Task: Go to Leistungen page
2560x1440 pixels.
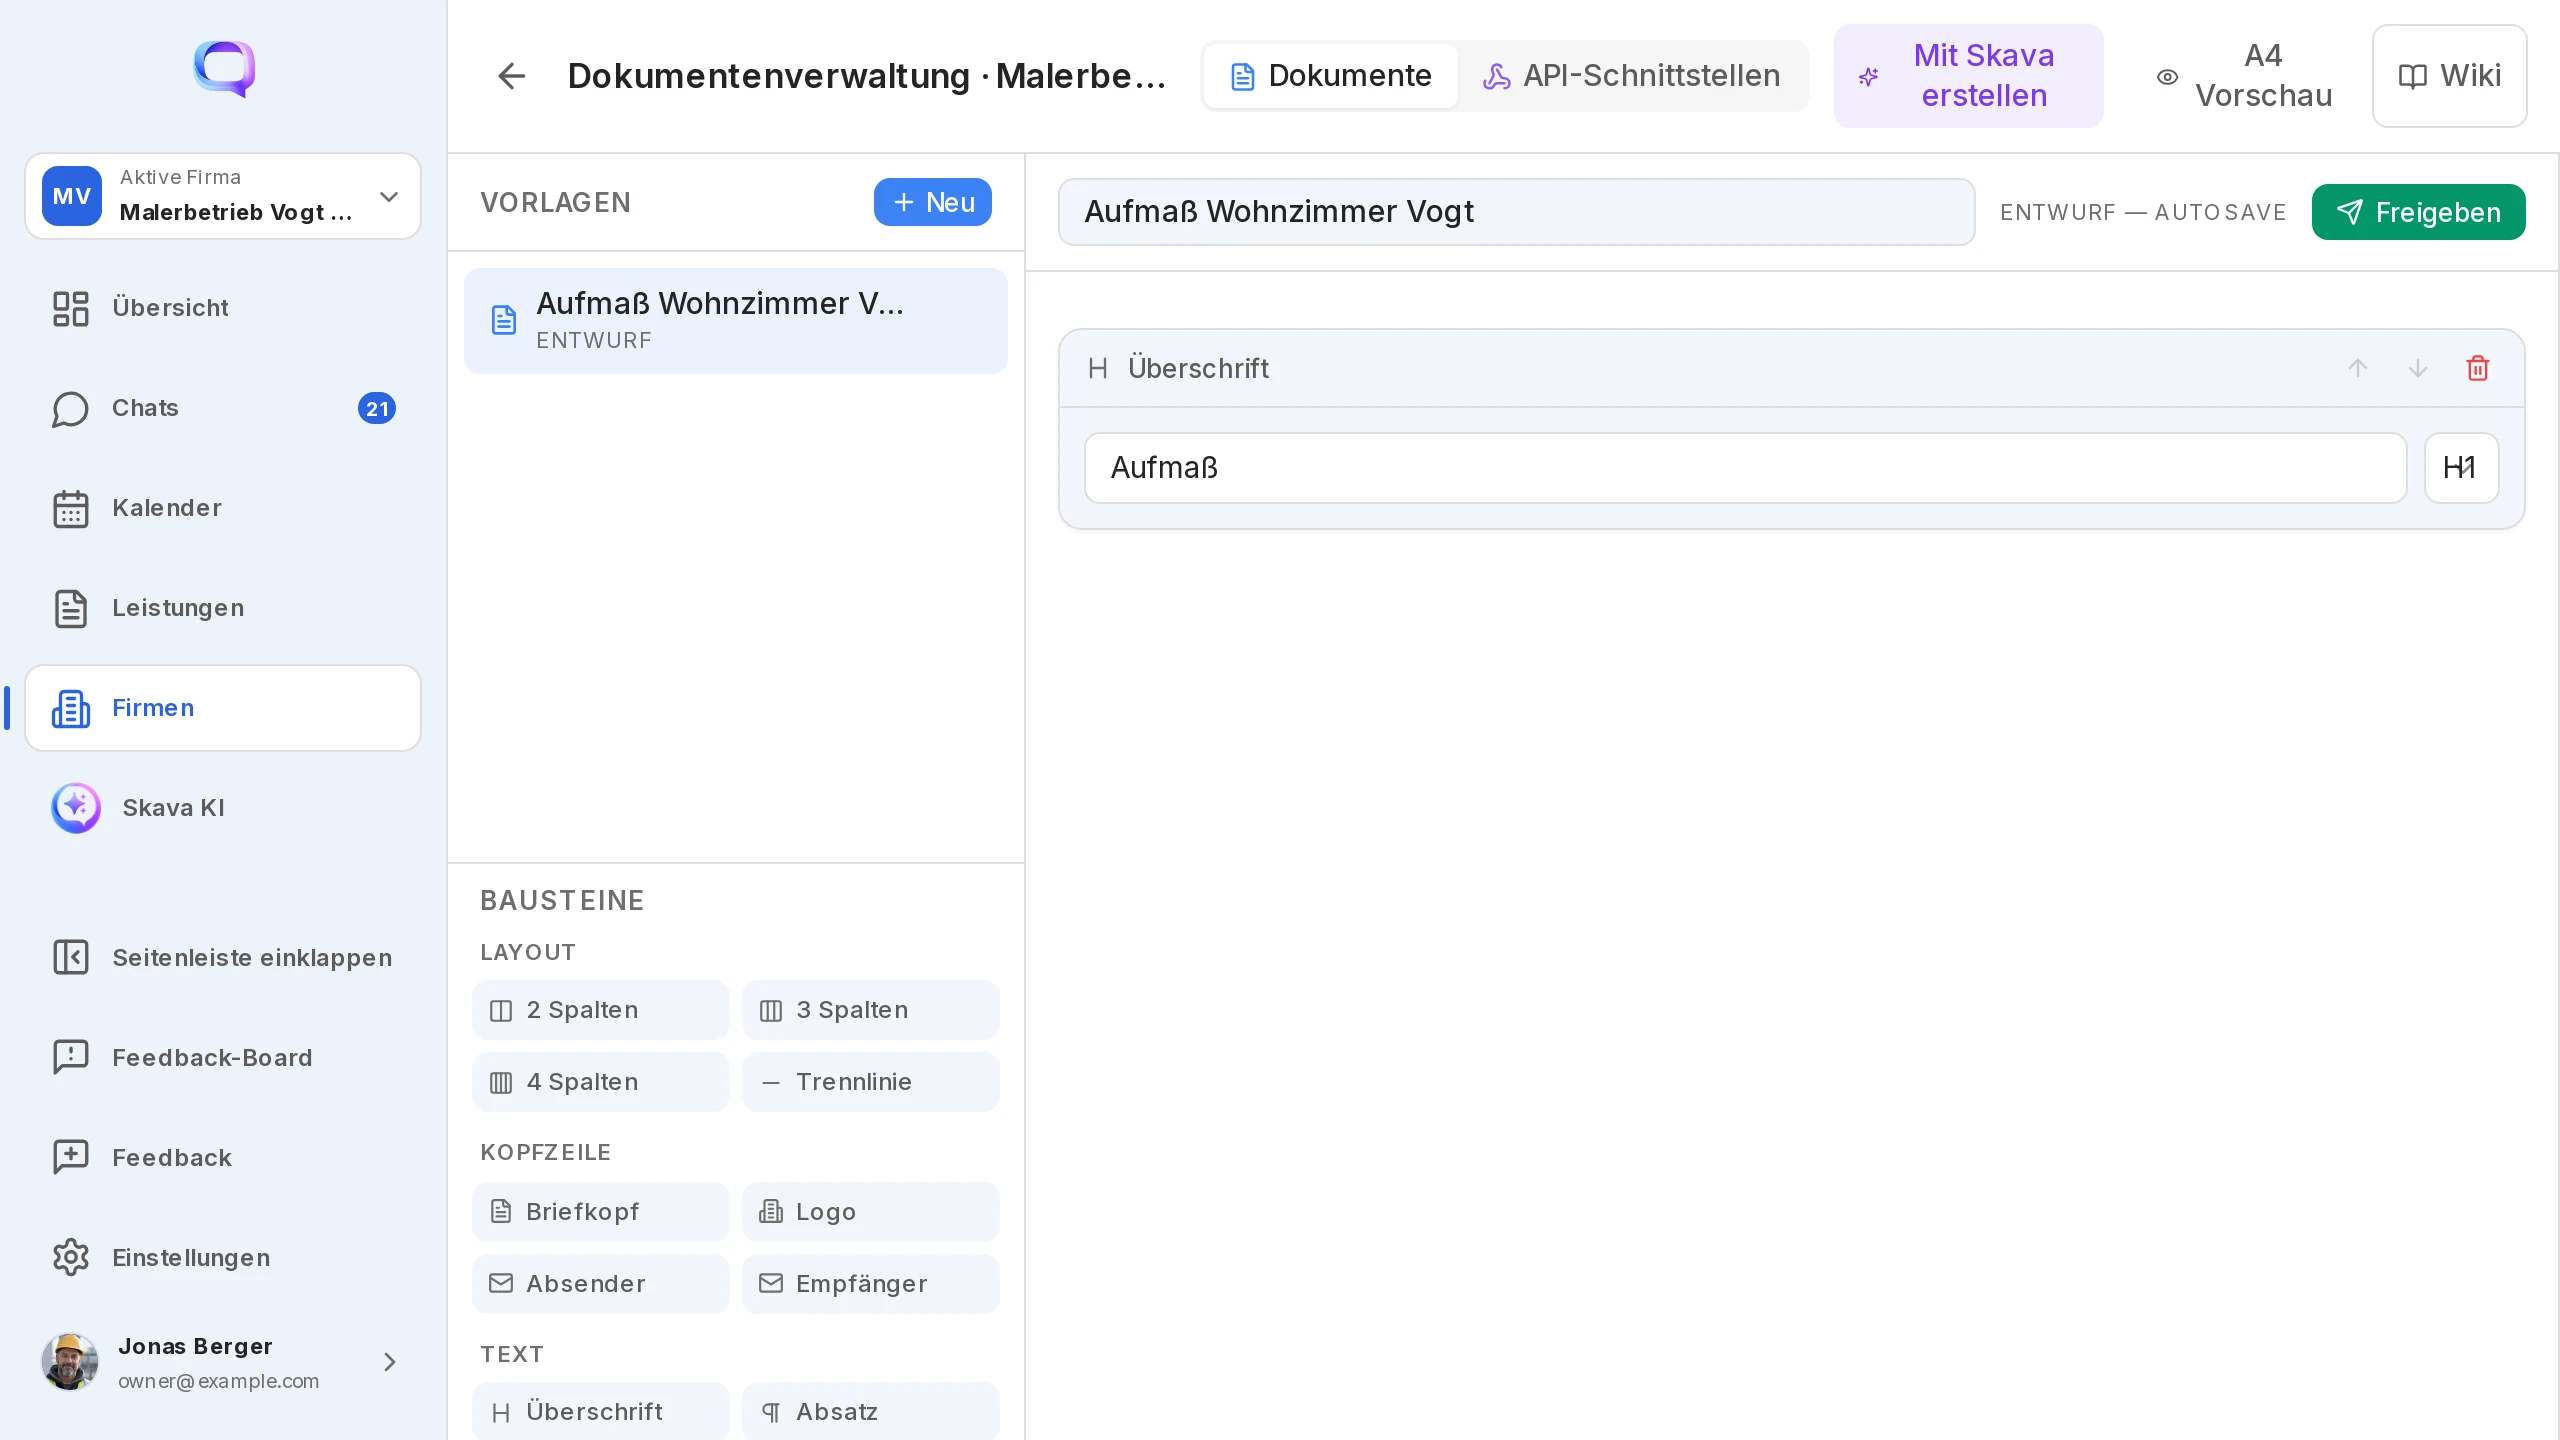Action: [x=223, y=608]
